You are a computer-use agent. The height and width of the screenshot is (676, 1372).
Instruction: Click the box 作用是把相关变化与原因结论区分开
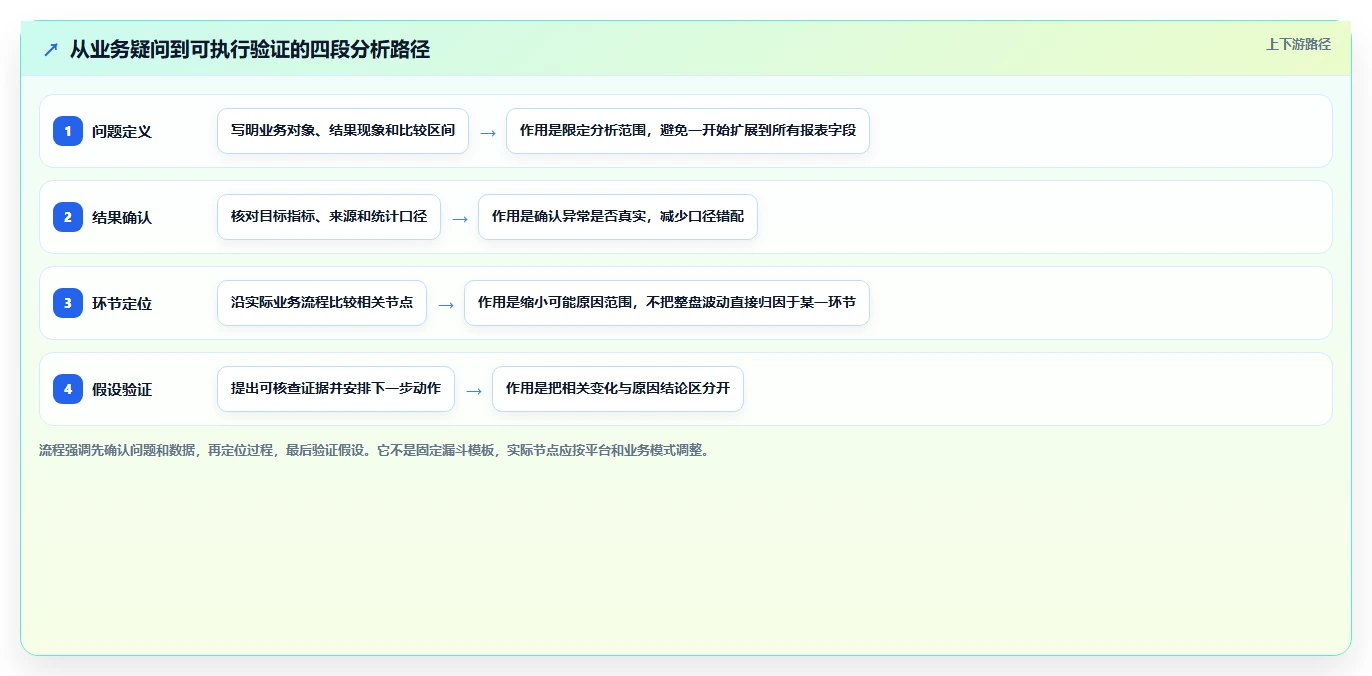(618, 389)
